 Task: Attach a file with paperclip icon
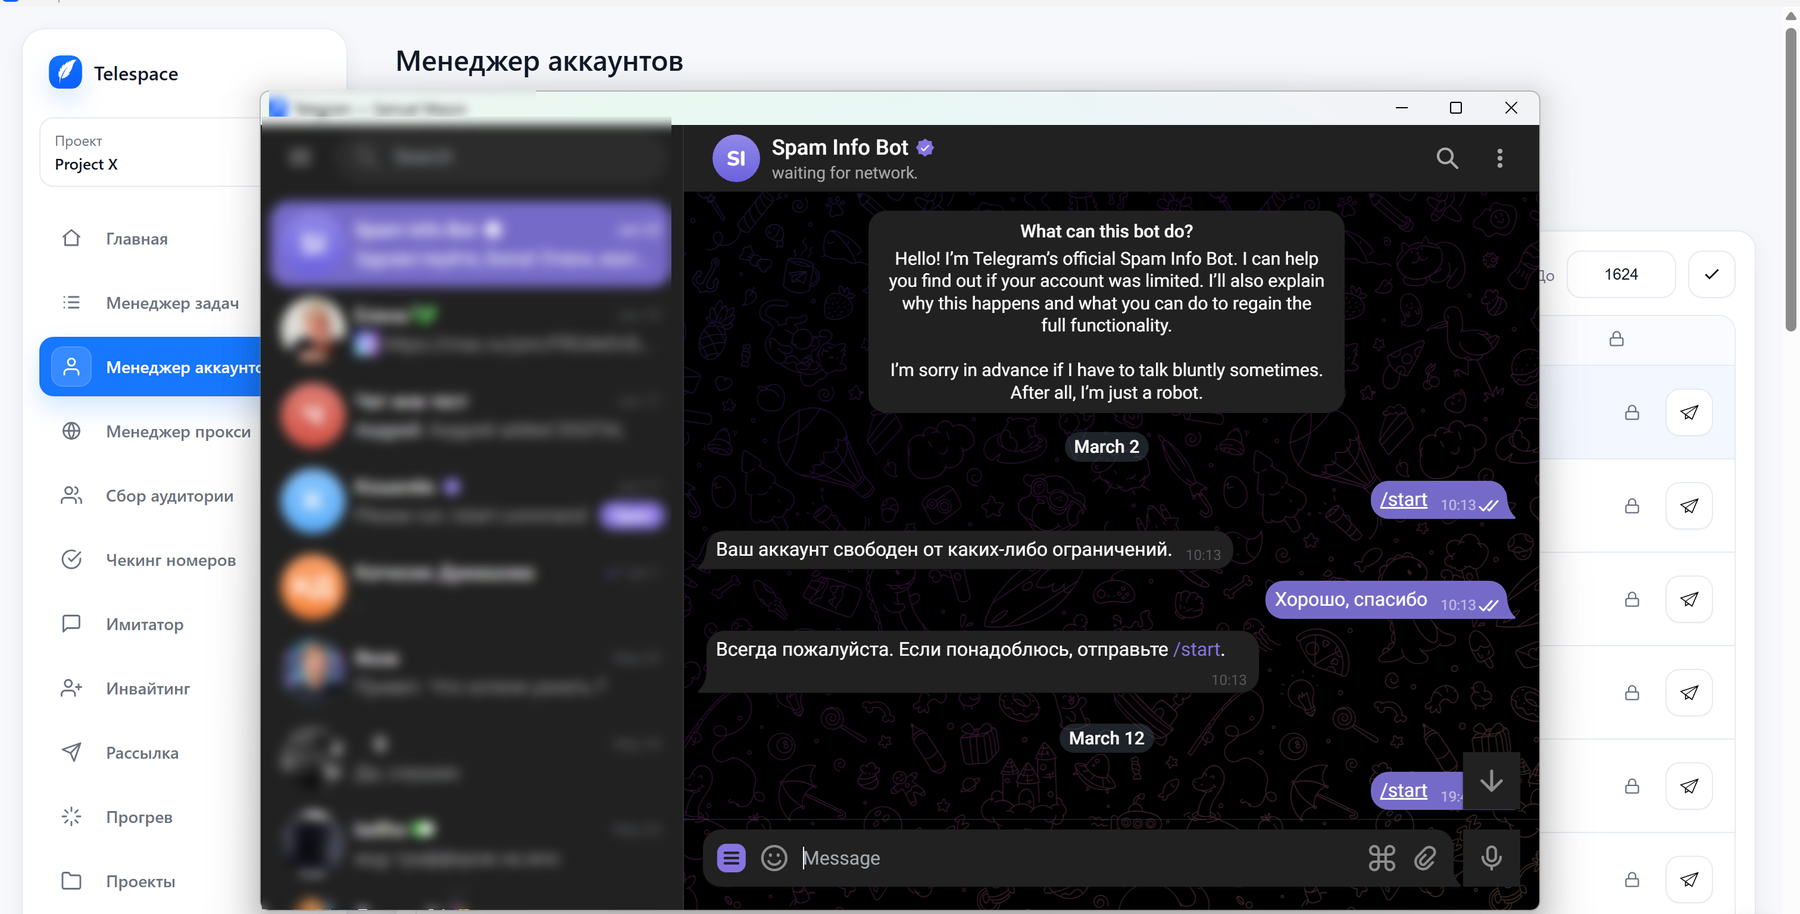point(1425,858)
